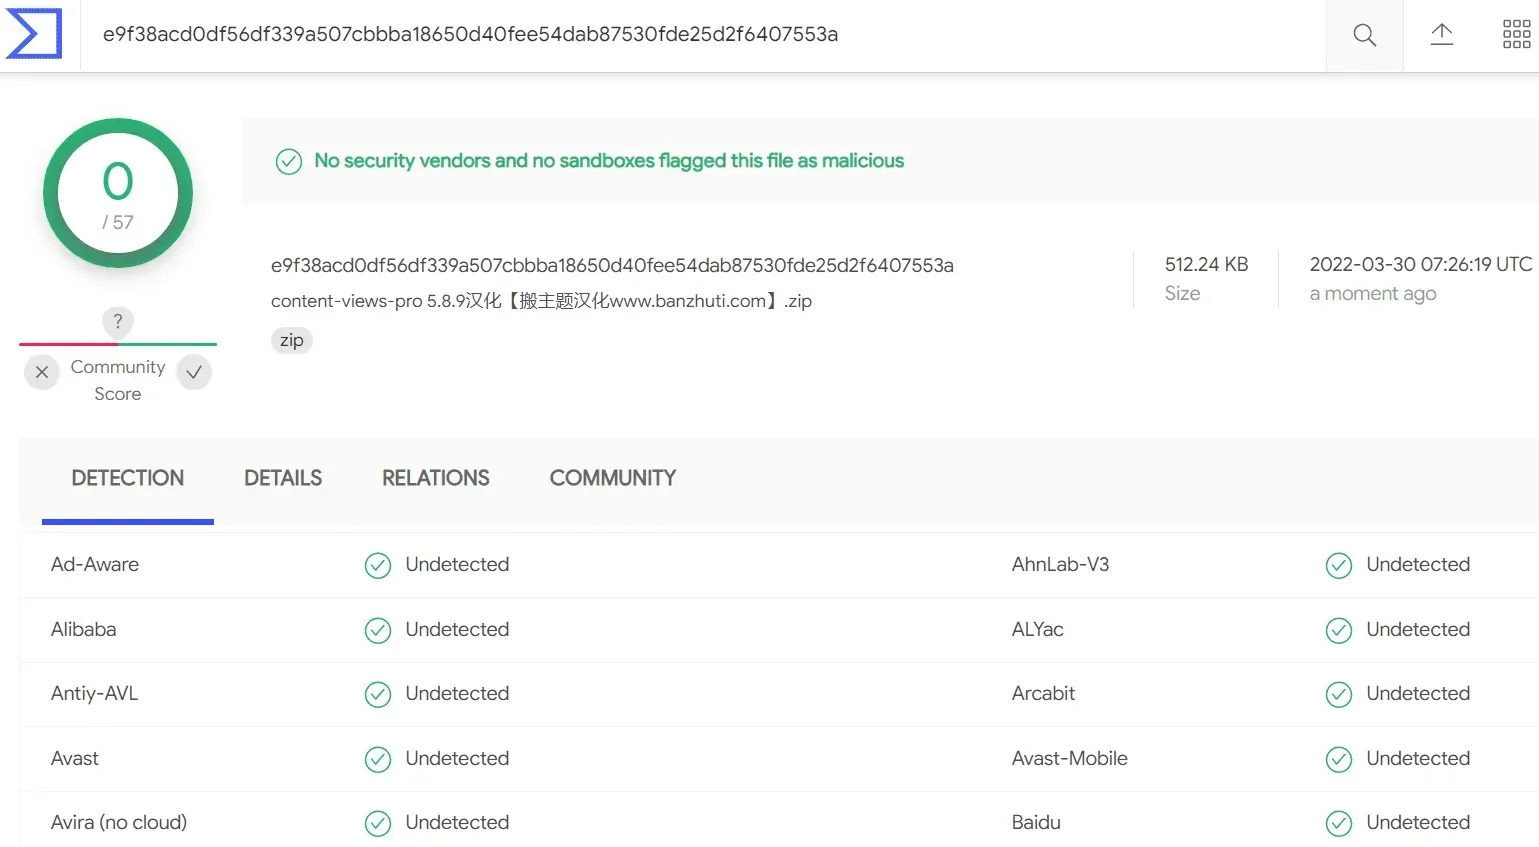Click the Baidu undetected check icon
The image size is (1539, 847).
click(x=1338, y=823)
